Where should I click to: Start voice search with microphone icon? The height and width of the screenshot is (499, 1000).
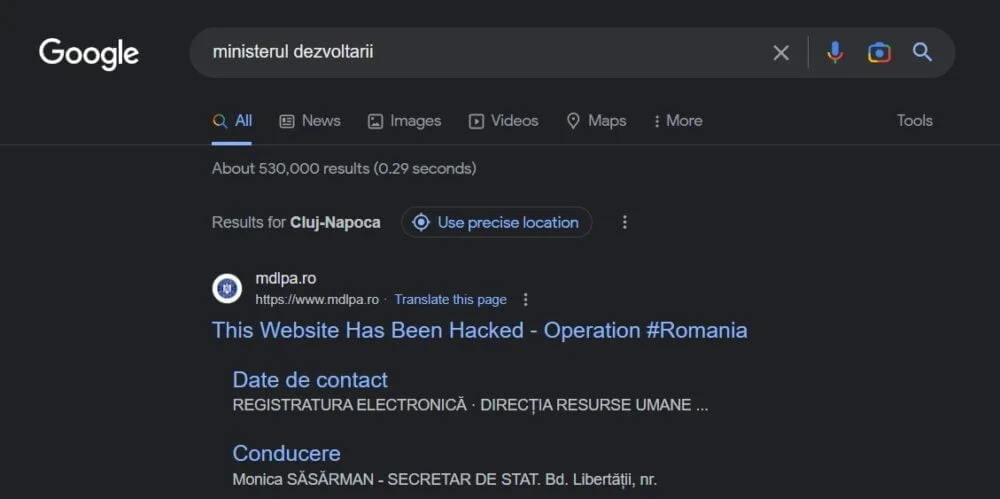coord(835,53)
